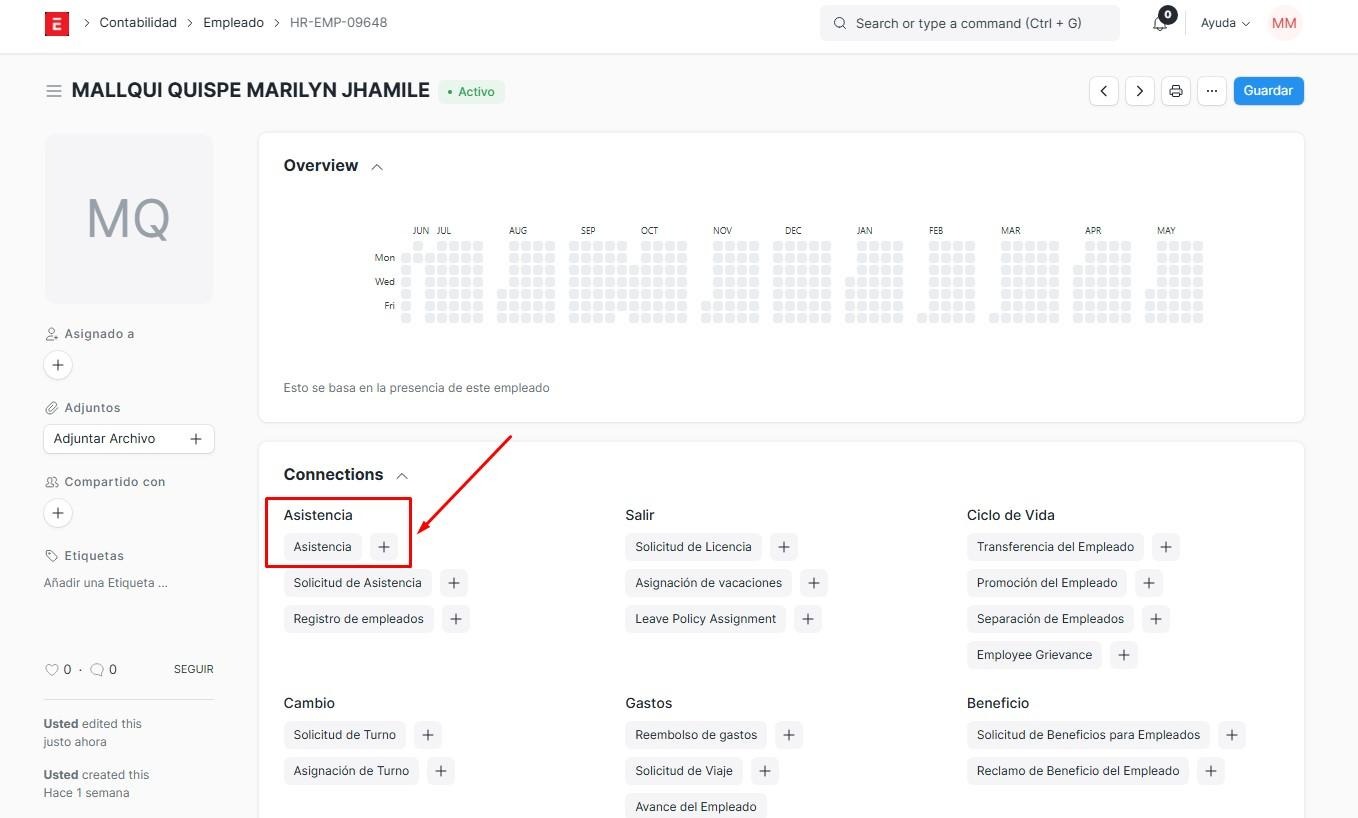Print this employee record
The width and height of the screenshot is (1358, 818).
coord(1176,91)
